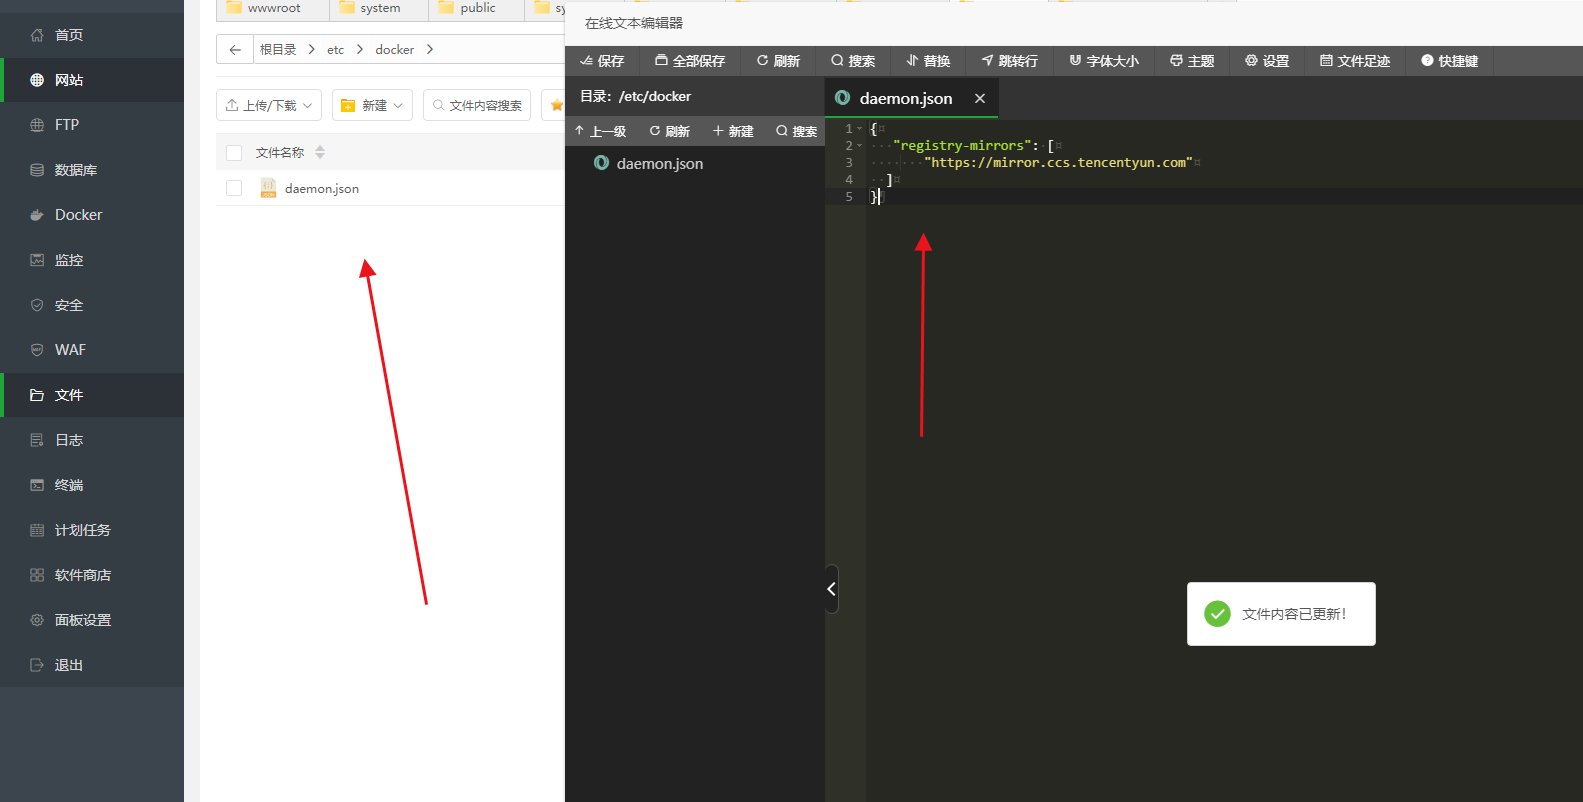
Task: Toggle the daemon.json row checkbox
Action: click(x=234, y=188)
